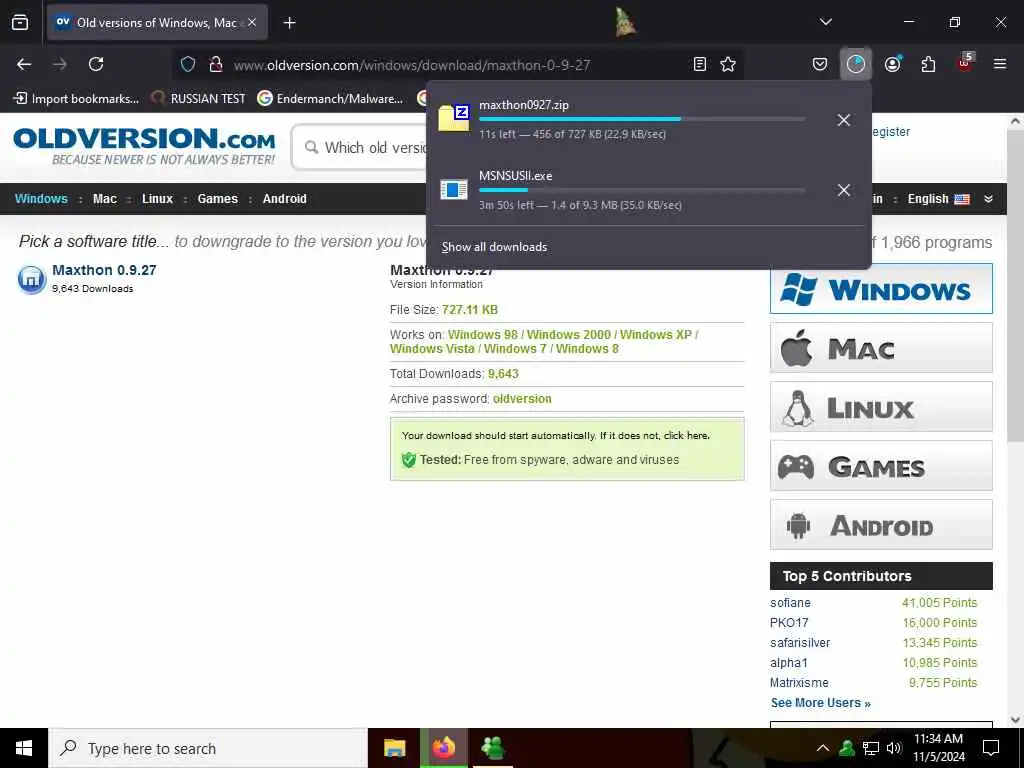The width and height of the screenshot is (1024, 768).
Task: Click the forward navigation arrow
Action: tap(60, 64)
